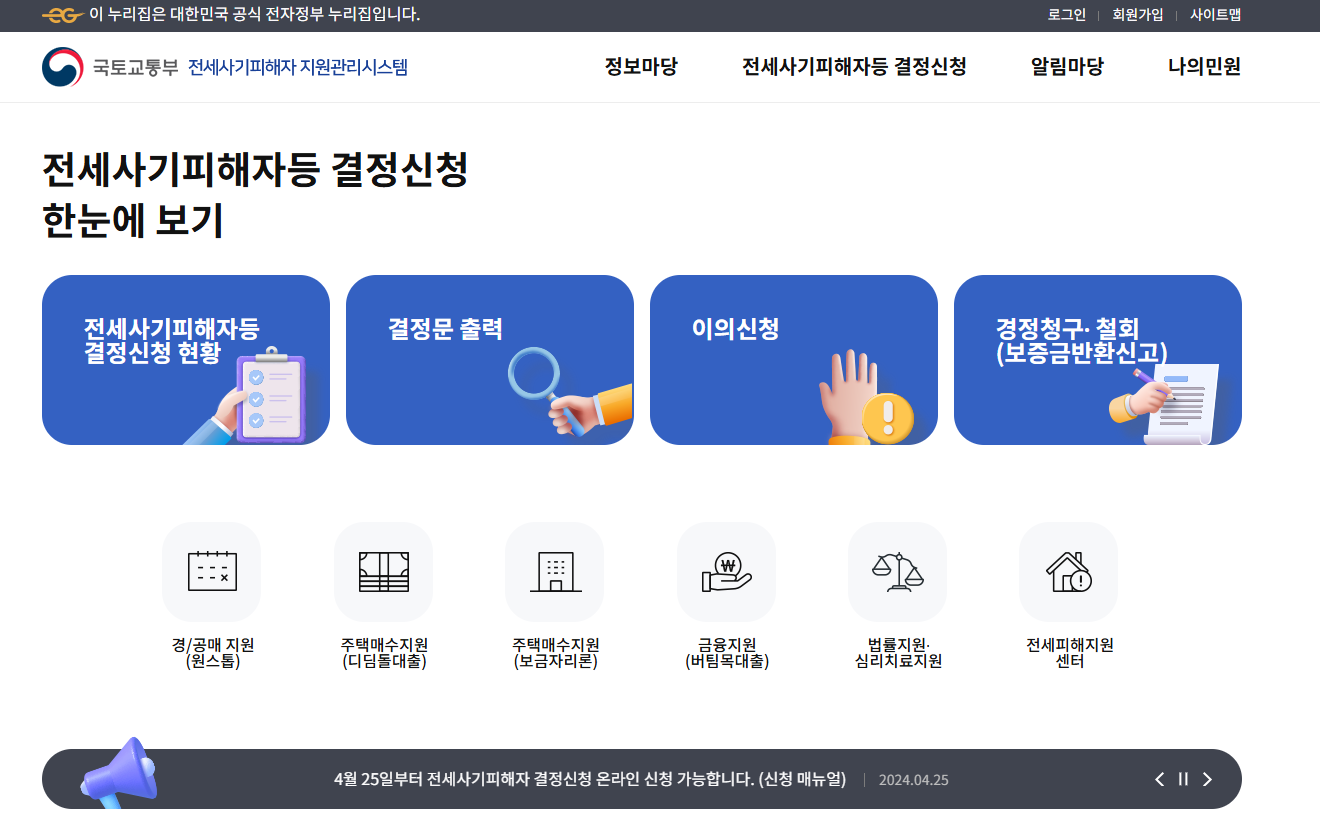Click 전세피해지원 센터 label

1069,653
